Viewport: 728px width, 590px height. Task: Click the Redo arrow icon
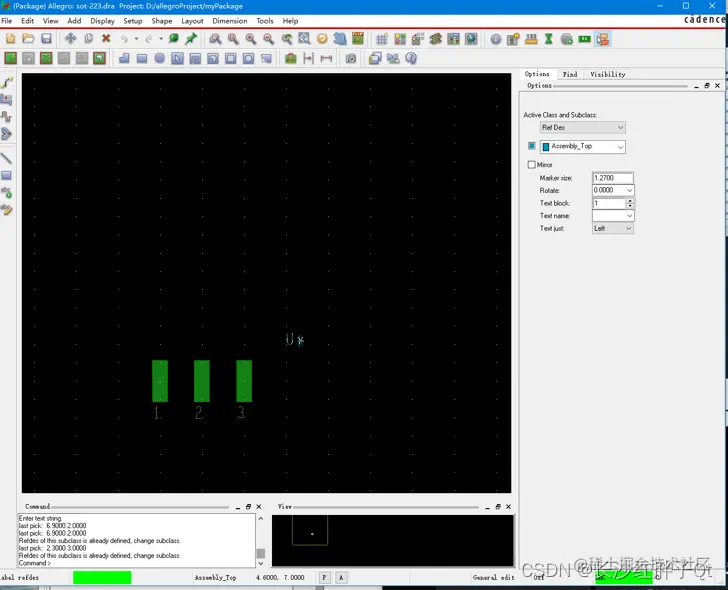[x=149, y=39]
